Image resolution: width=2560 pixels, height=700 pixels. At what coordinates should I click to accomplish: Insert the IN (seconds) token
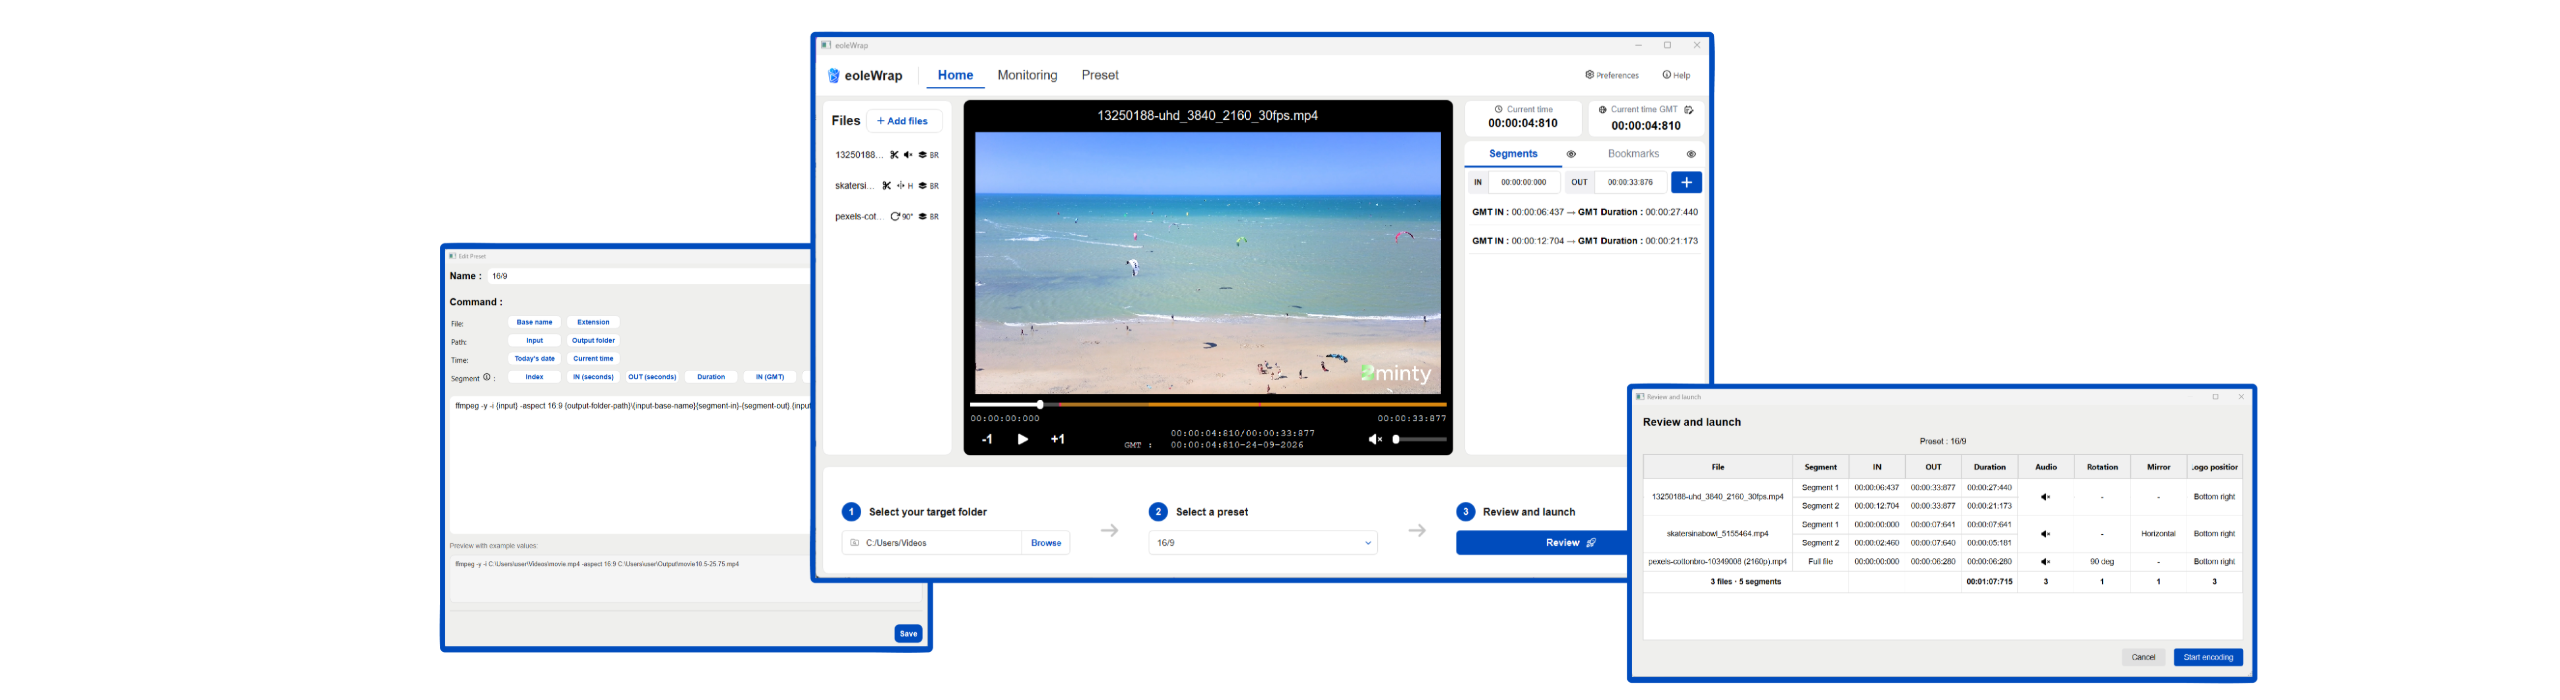pyautogui.click(x=593, y=378)
